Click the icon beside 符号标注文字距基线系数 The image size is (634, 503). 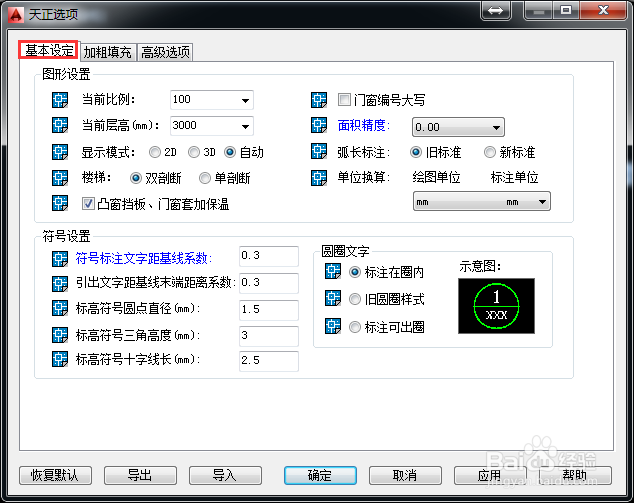[60, 259]
